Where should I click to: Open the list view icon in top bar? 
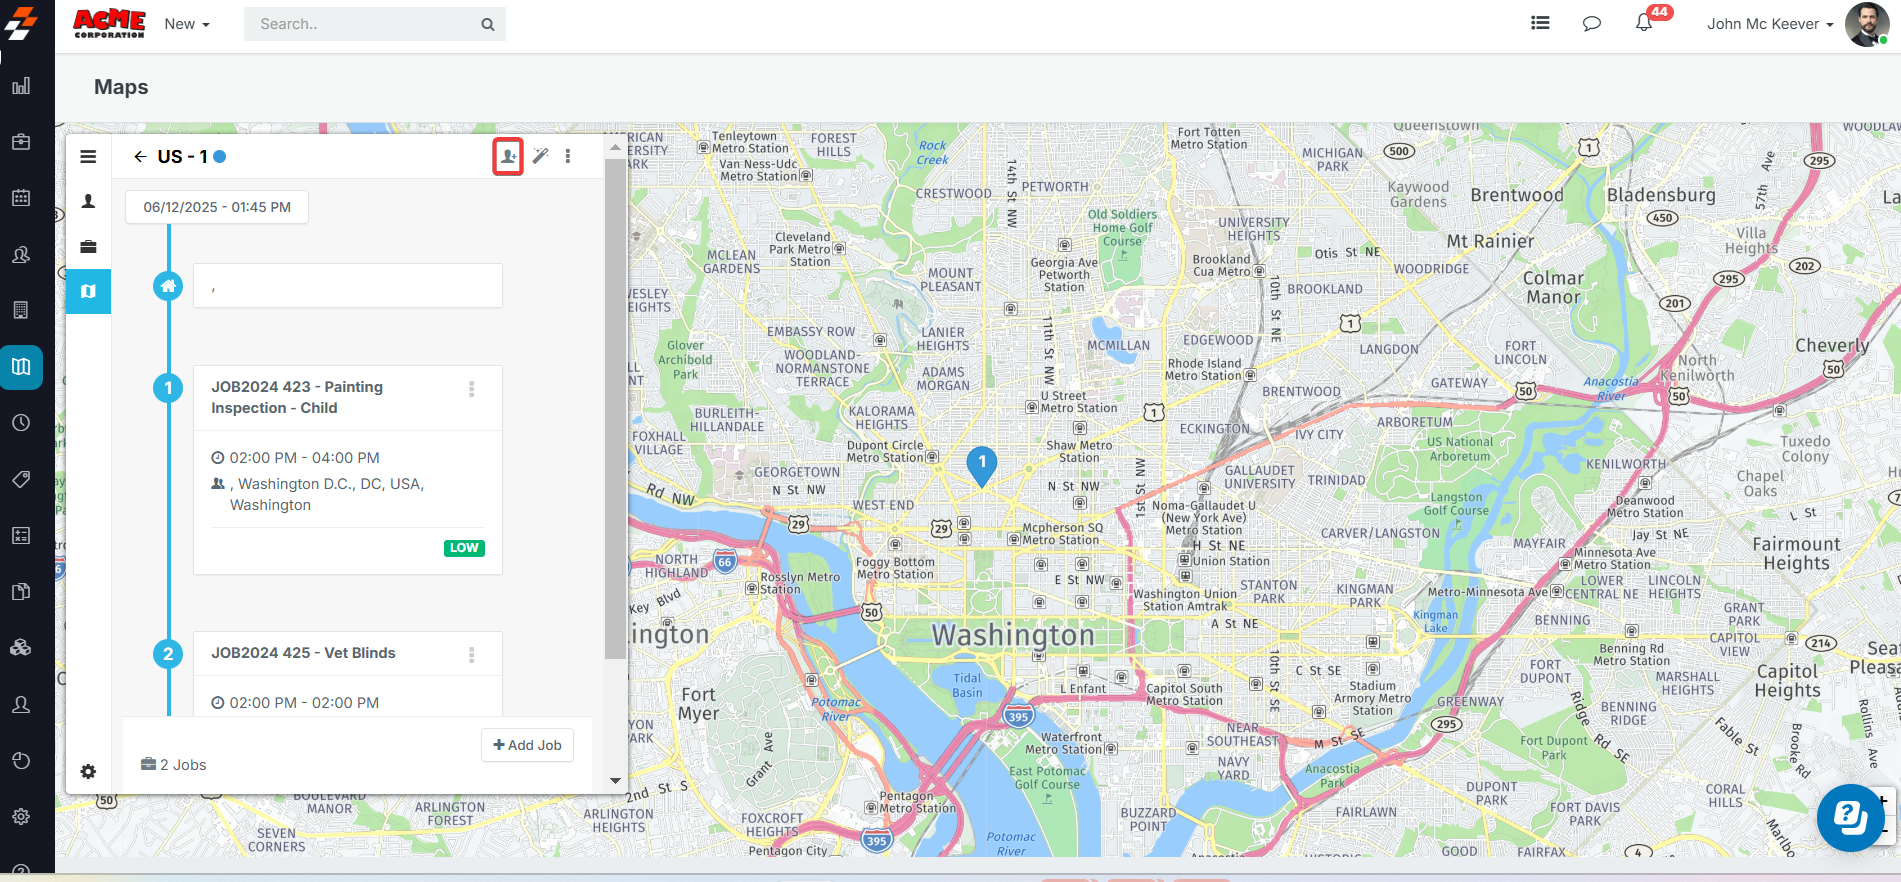(1540, 23)
